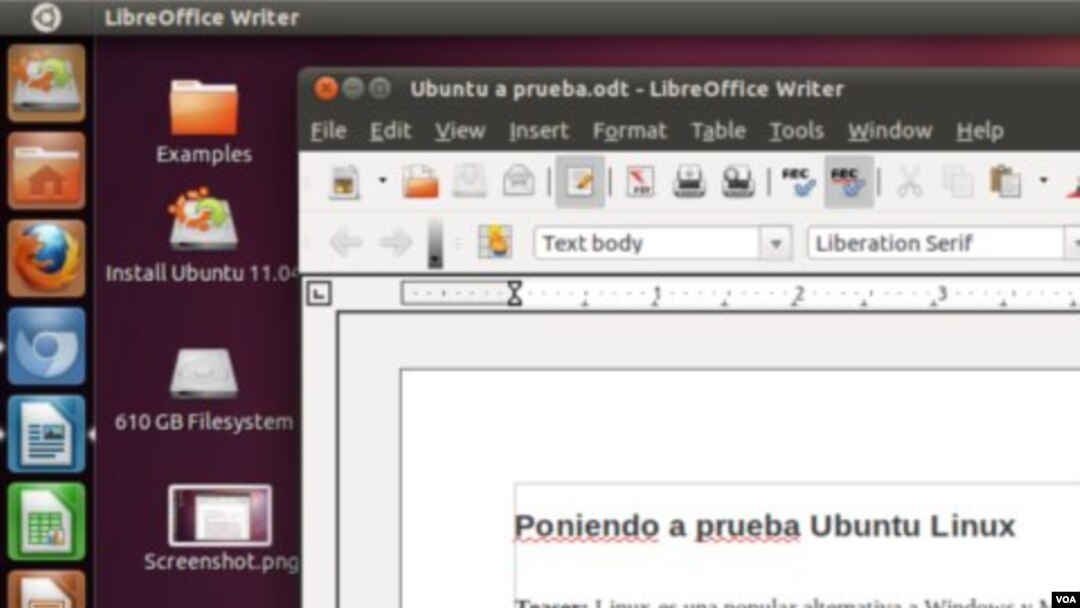Click the Save document toolbar icon
Viewport: 1080px width, 608px height.
(470, 182)
